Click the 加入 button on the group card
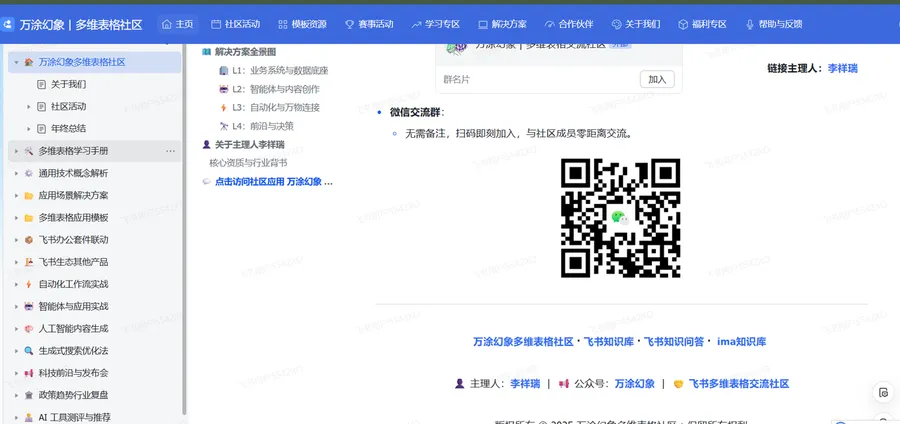 (657, 80)
